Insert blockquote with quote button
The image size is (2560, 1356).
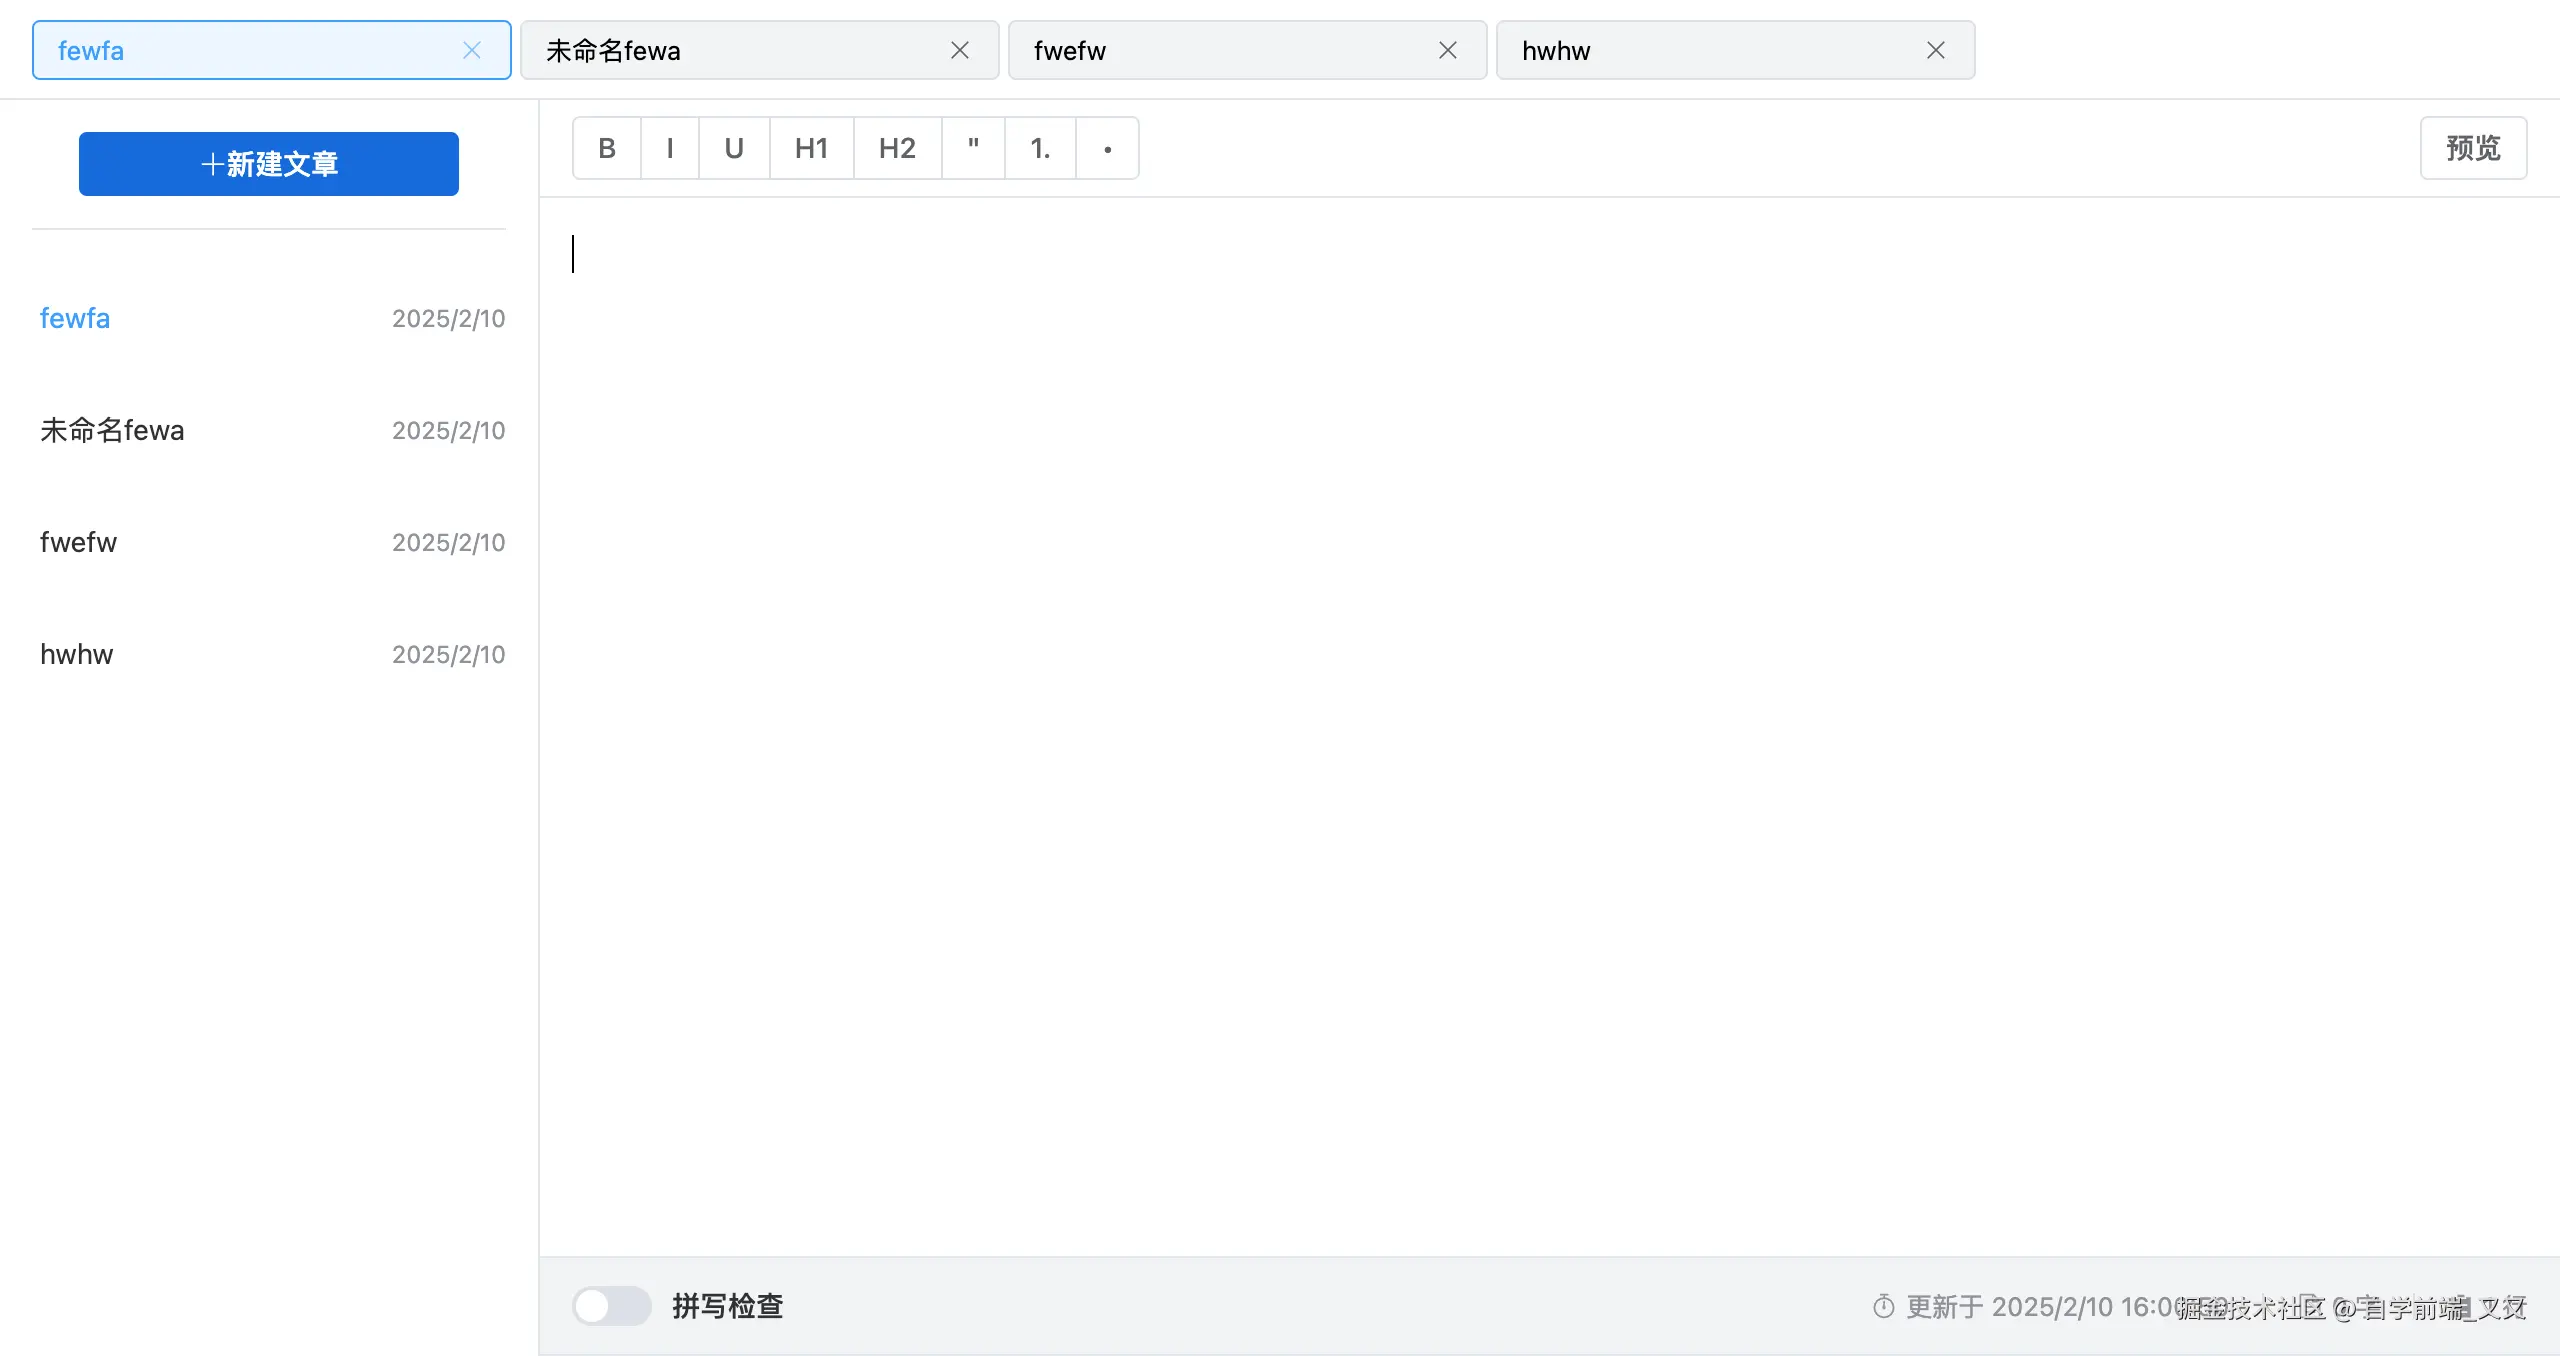click(x=973, y=148)
